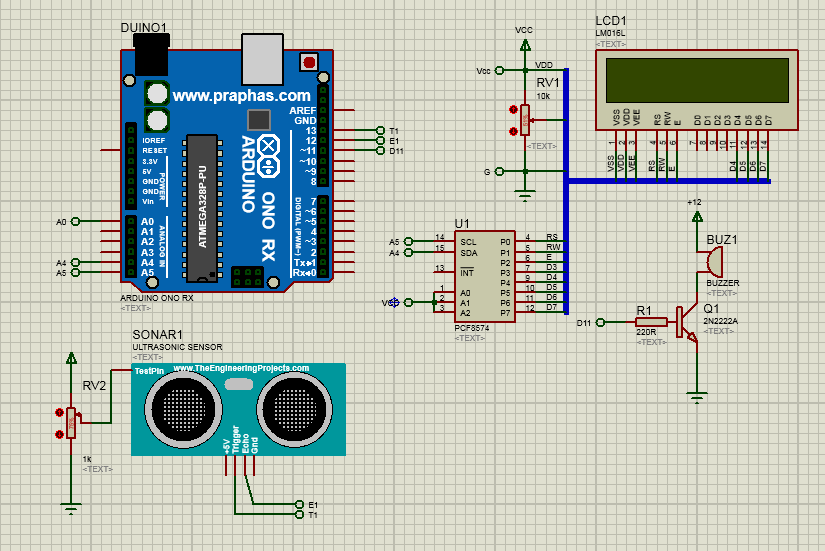Click the www.praphas.com text on the board
The height and width of the screenshot is (551, 825).
pos(242,95)
